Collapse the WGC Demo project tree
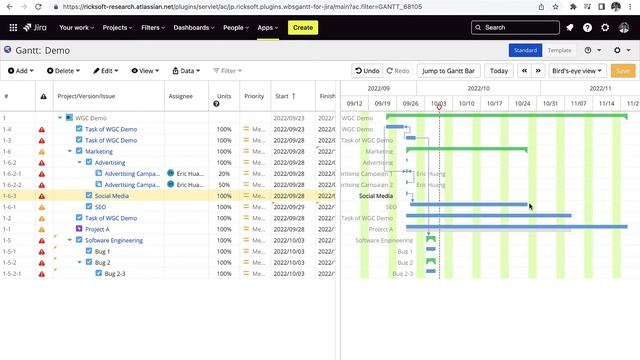 (x=60, y=118)
